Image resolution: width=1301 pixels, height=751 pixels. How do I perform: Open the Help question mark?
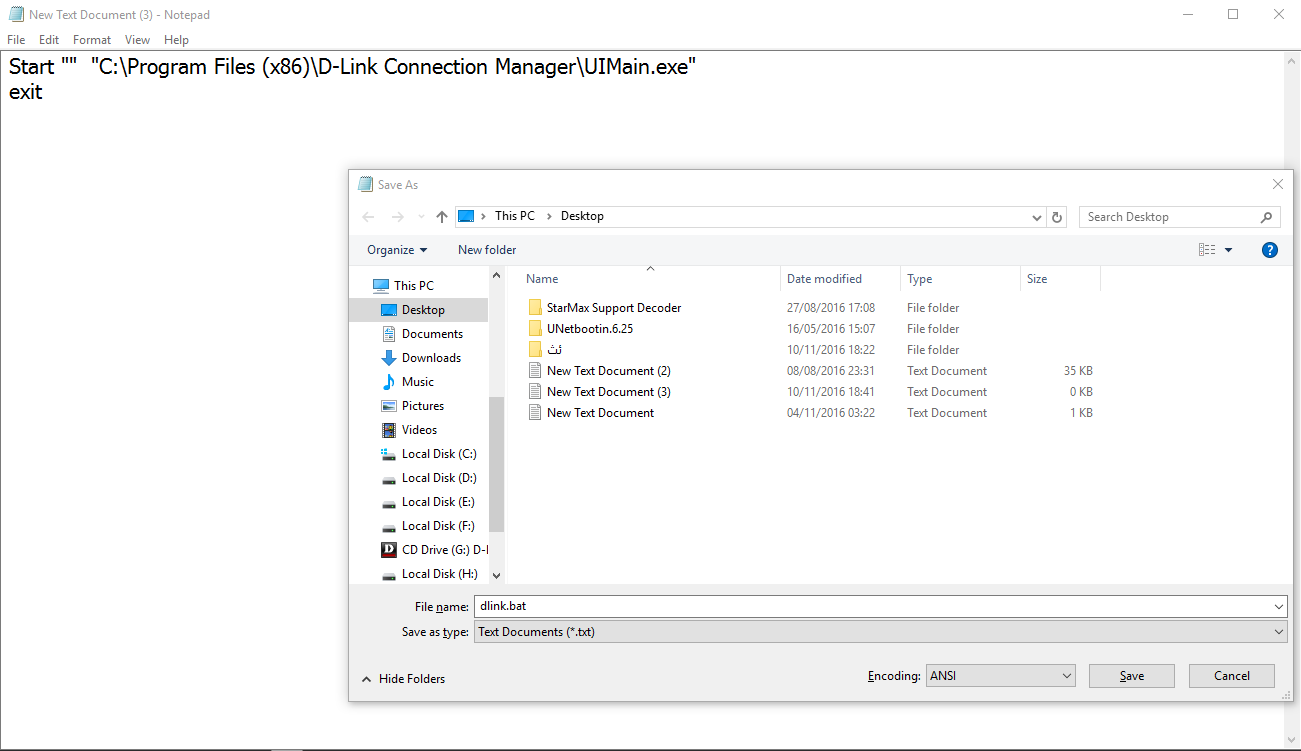[x=1270, y=250]
